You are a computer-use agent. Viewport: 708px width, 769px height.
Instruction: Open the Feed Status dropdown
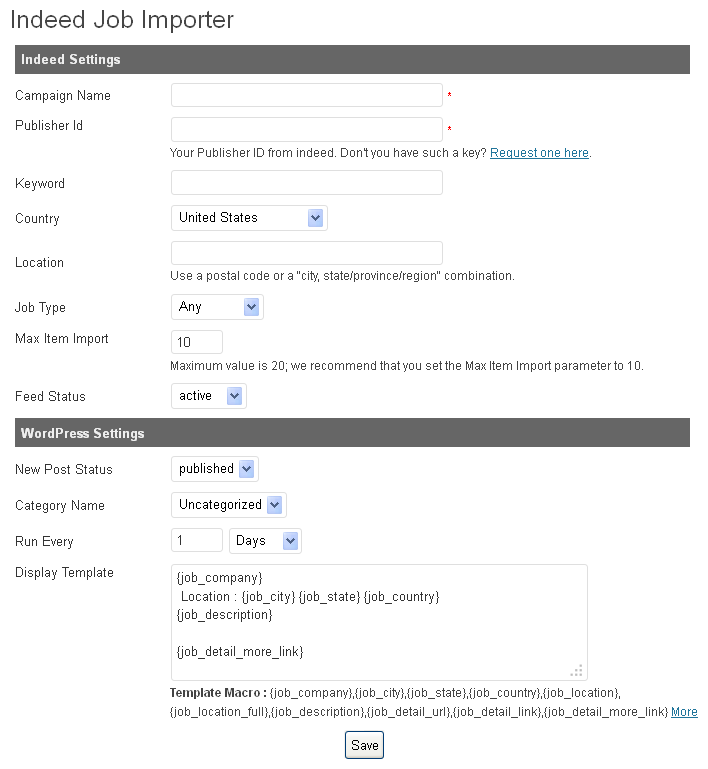(x=208, y=396)
